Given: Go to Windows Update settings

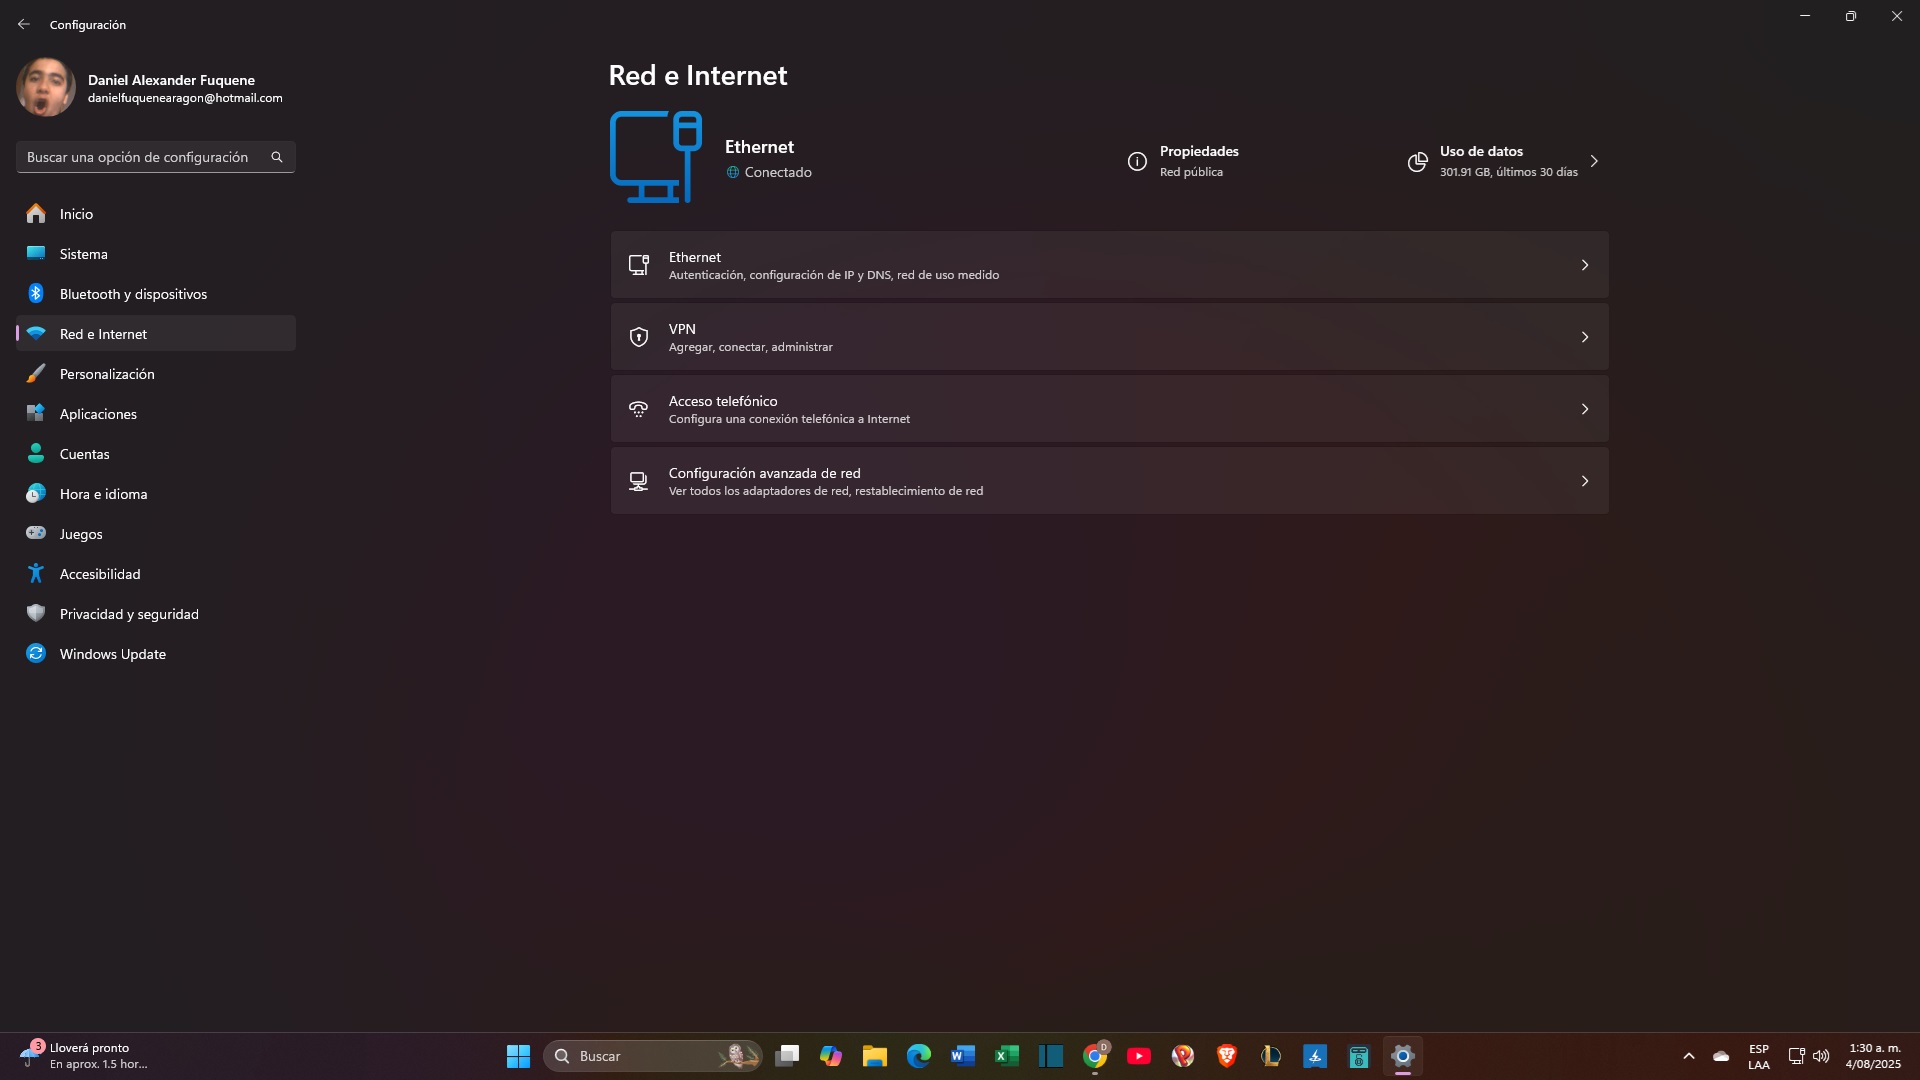Looking at the screenshot, I should [112, 654].
